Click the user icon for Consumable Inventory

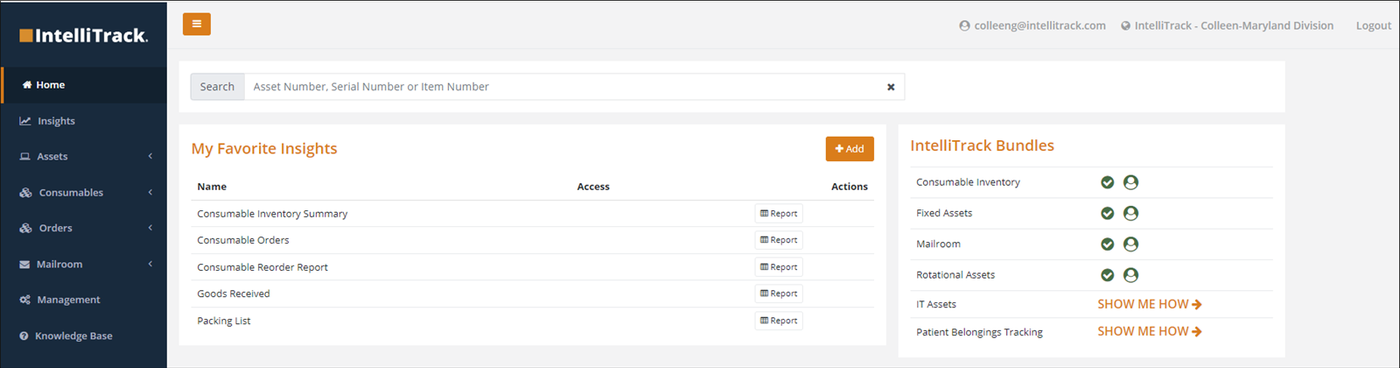[1131, 182]
